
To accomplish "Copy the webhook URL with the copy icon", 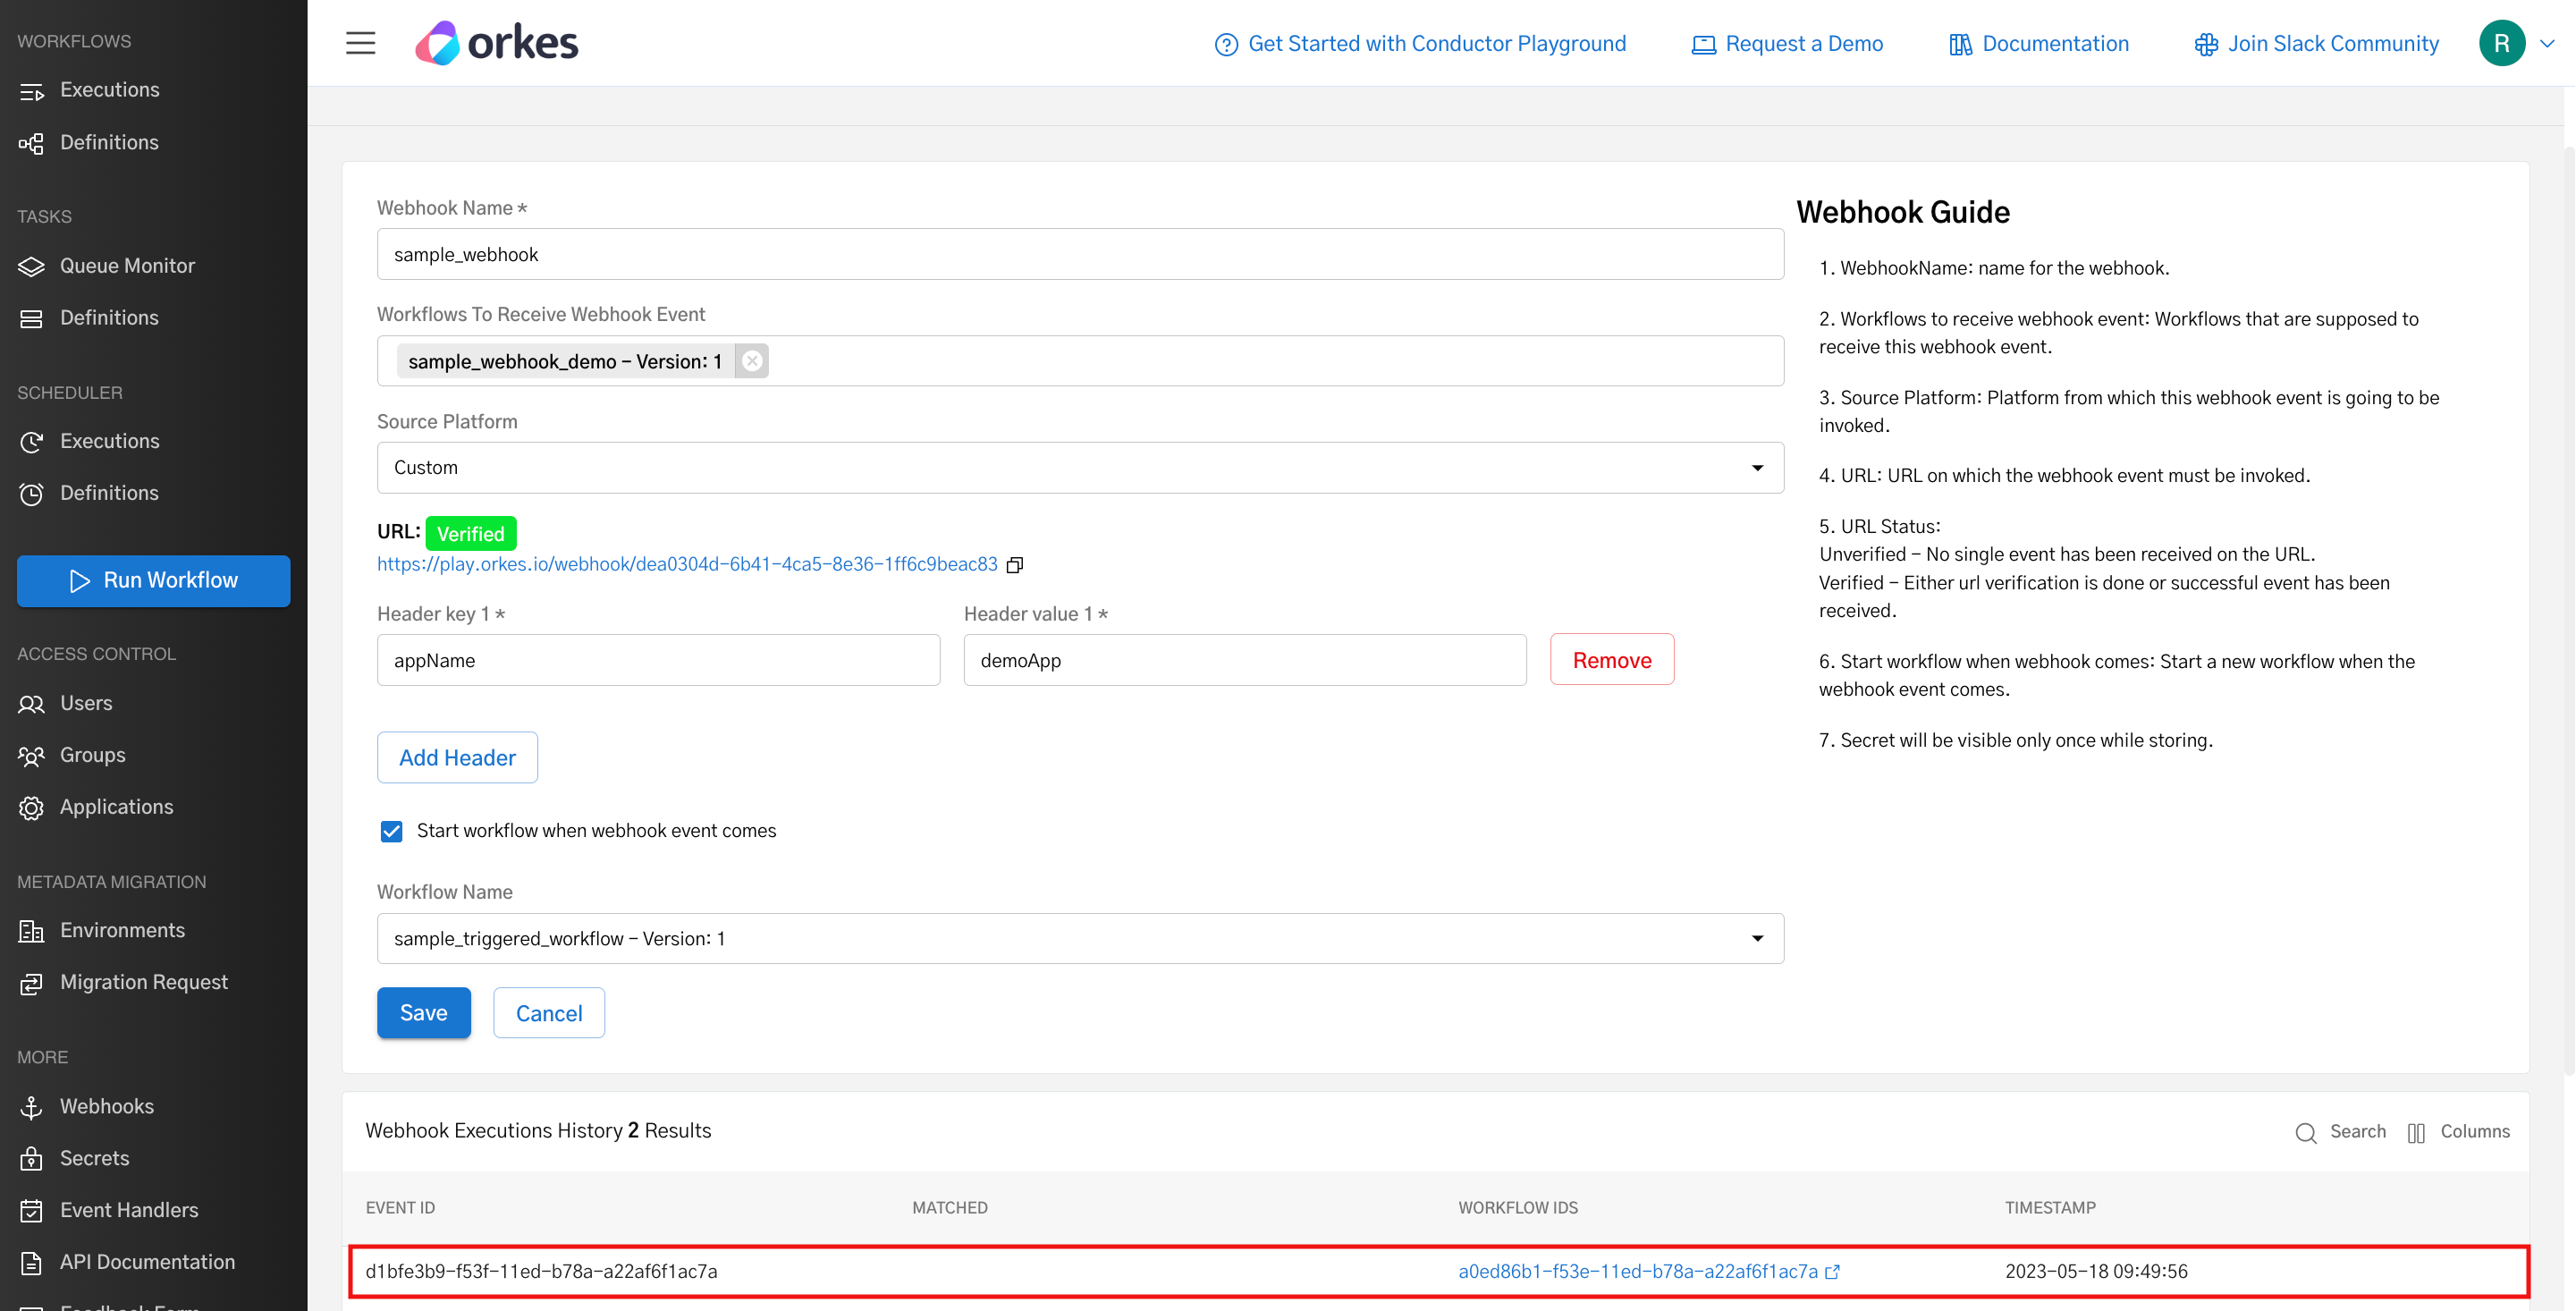I will [x=1014, y=565].
